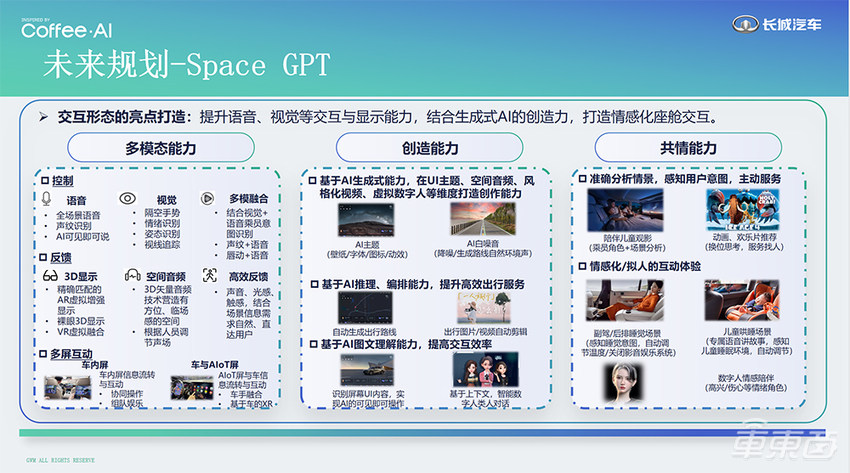Image resolution: width=850 pixels, height=473 pixels.
Task: Click the microphone icon beside 语音
Action: [47, 199]
